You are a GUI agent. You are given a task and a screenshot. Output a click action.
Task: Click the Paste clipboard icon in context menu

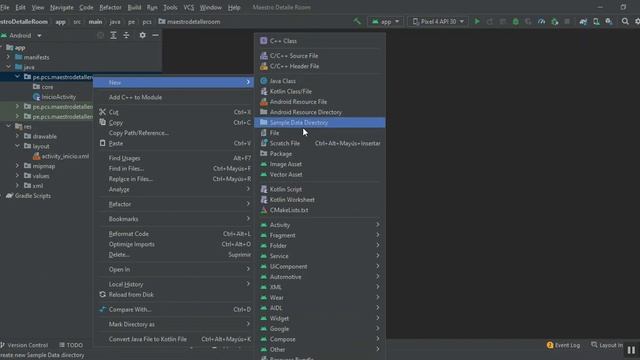click(102, 143)
